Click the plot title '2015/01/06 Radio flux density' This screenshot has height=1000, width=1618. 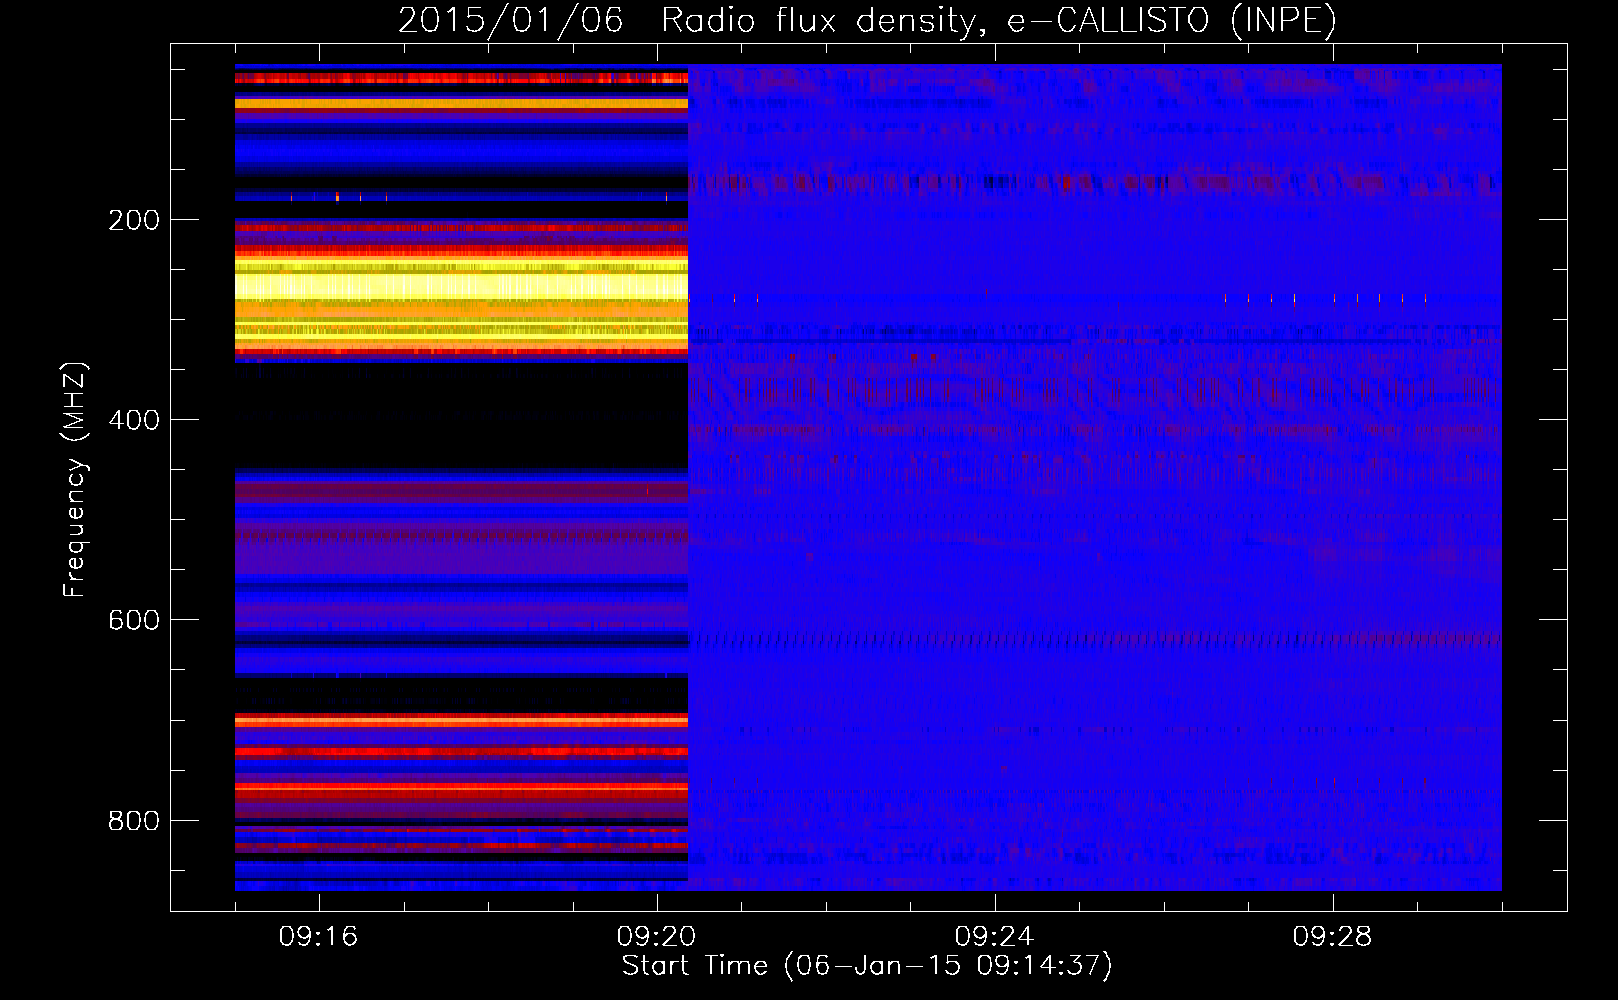tap(867, 20)
